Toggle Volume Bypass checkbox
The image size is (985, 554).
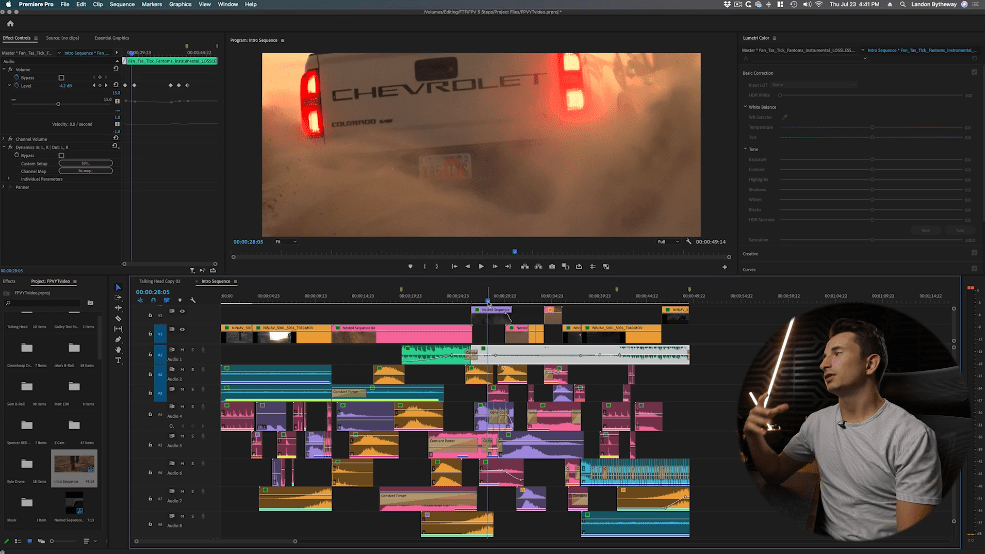tap(61, 77)
